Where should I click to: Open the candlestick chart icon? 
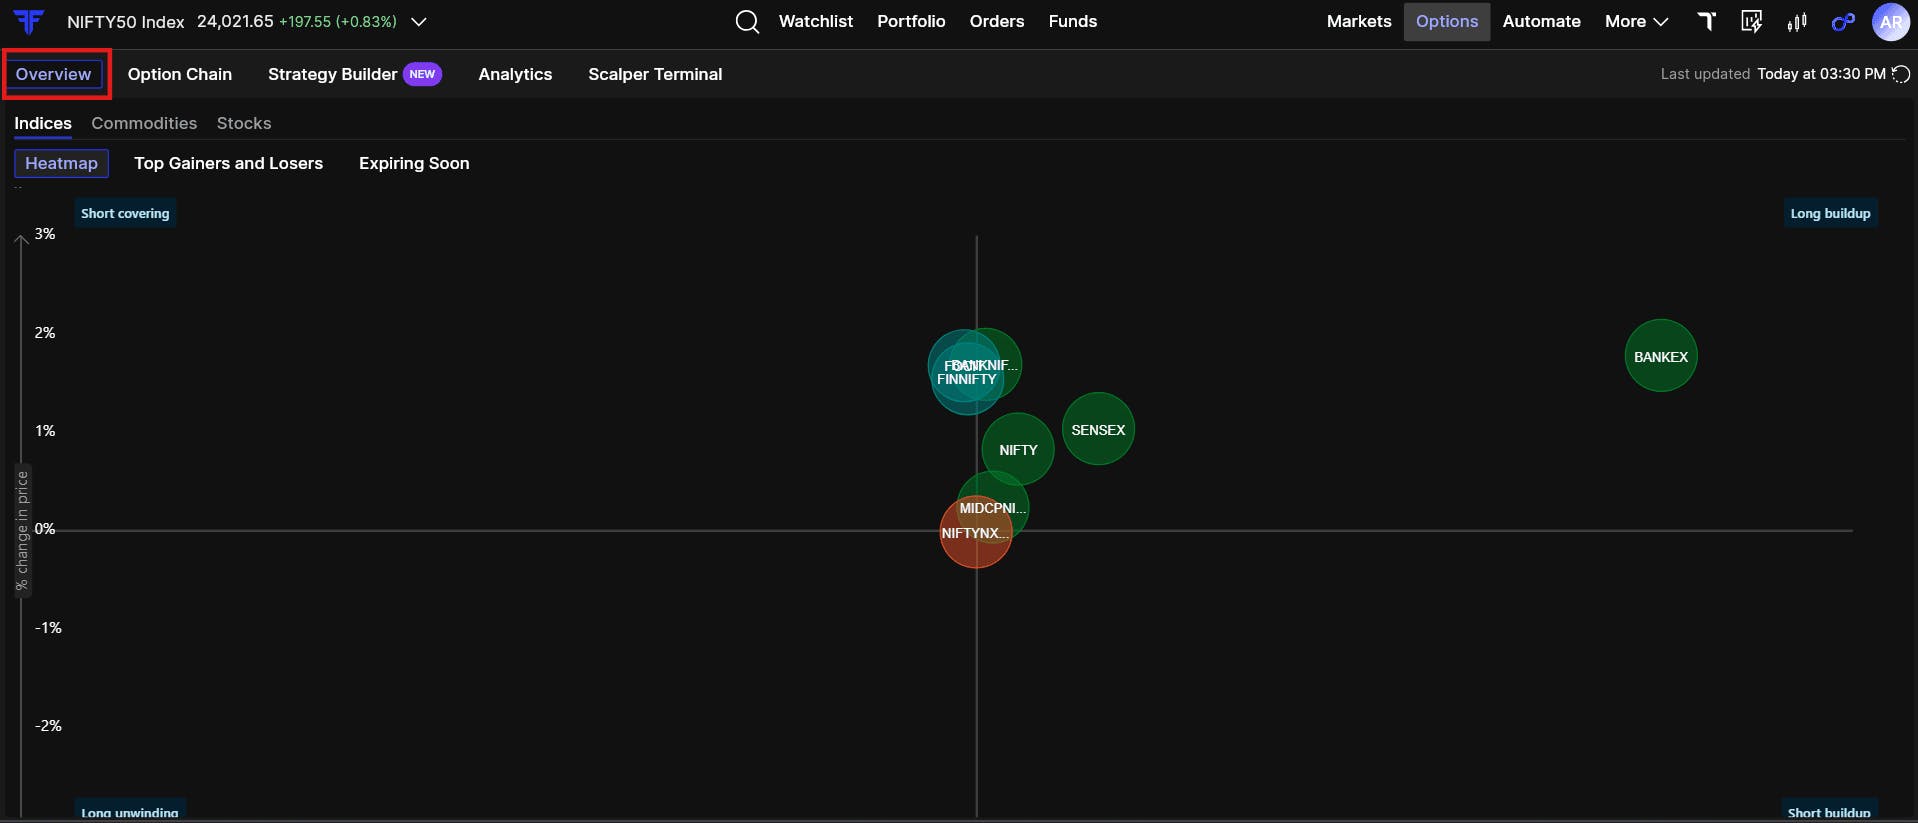1797,22
